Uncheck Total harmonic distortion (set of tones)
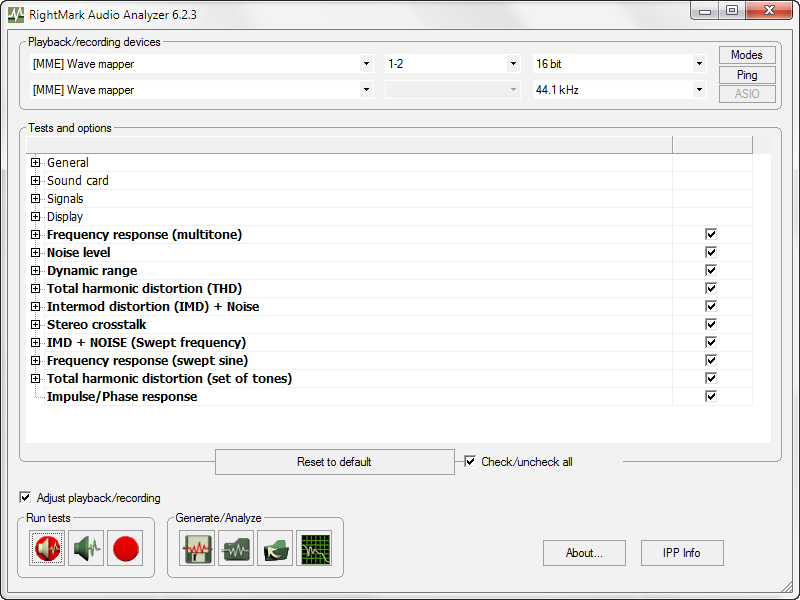 pos(711,378)
